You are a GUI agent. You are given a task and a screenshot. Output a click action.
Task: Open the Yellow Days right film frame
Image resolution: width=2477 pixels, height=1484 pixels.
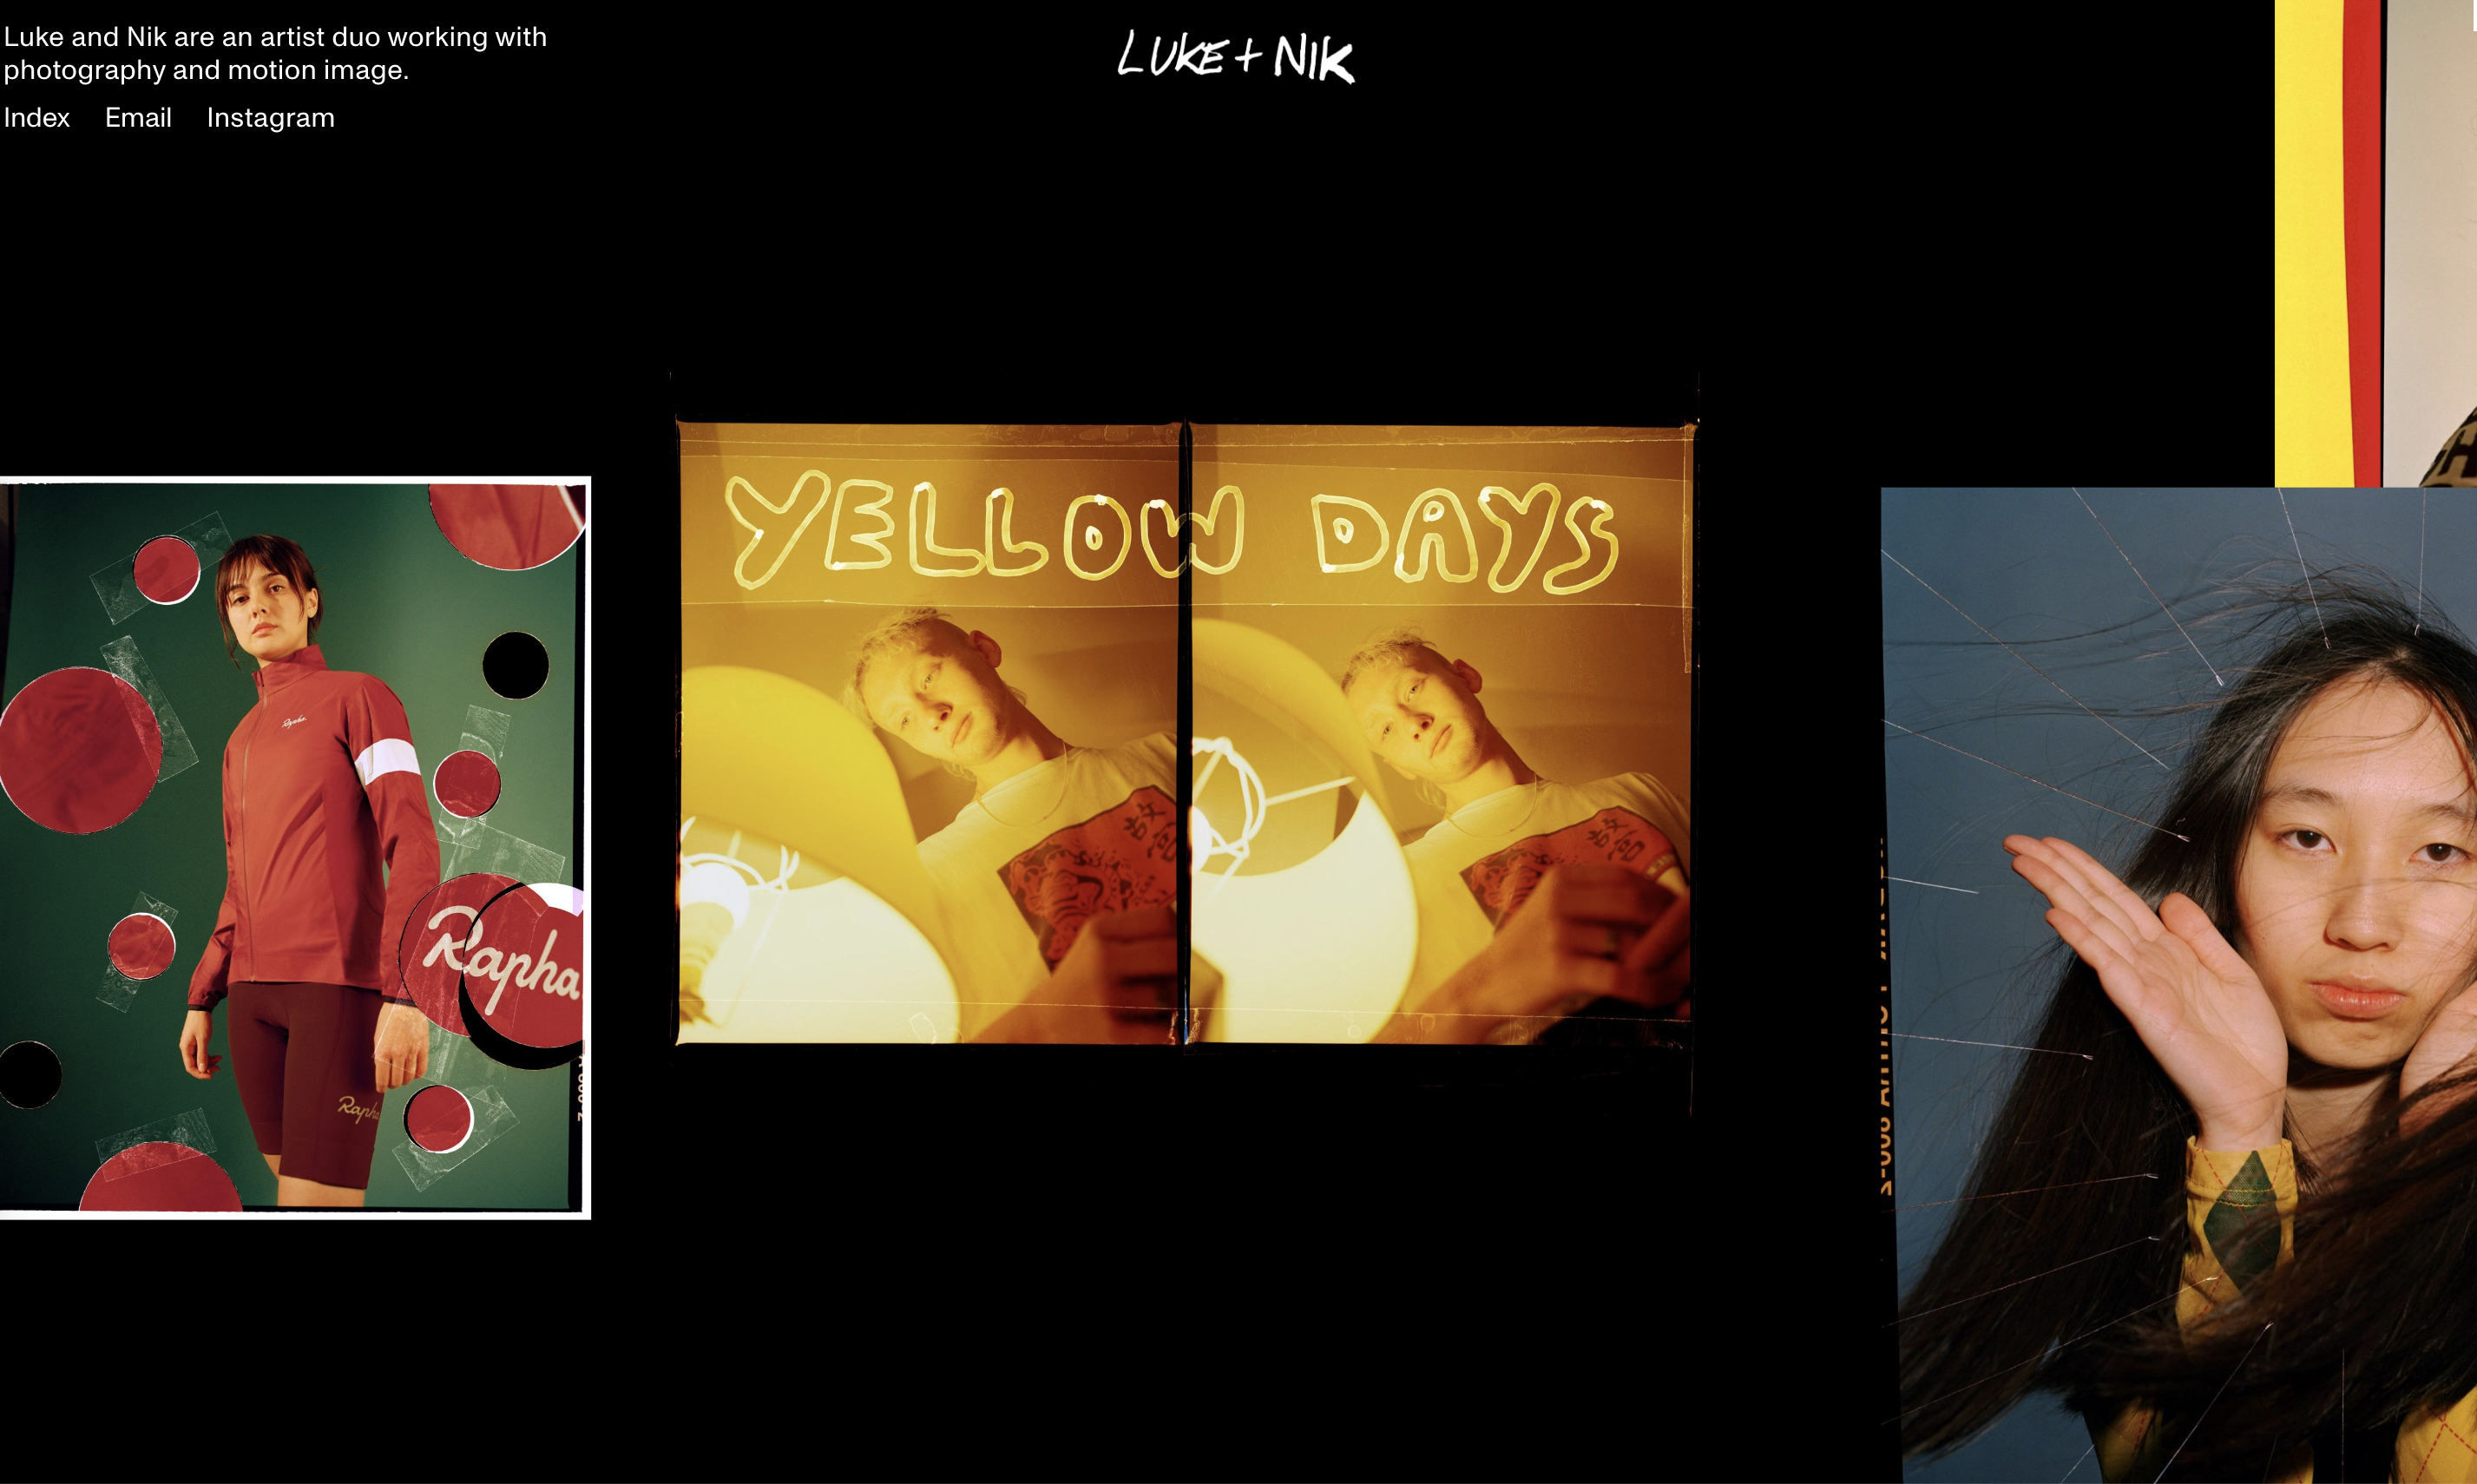[x=1440, y=733]
